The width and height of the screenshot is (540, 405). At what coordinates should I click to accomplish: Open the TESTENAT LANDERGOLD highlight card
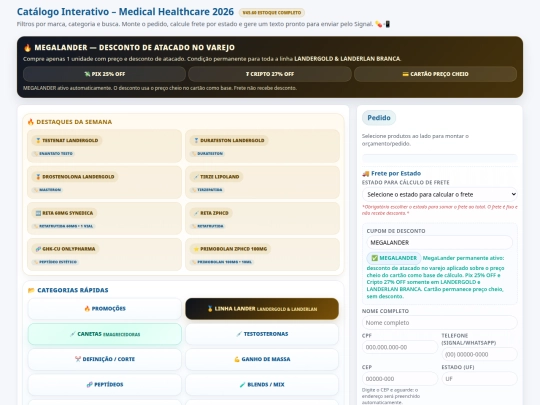coord(104,146)
